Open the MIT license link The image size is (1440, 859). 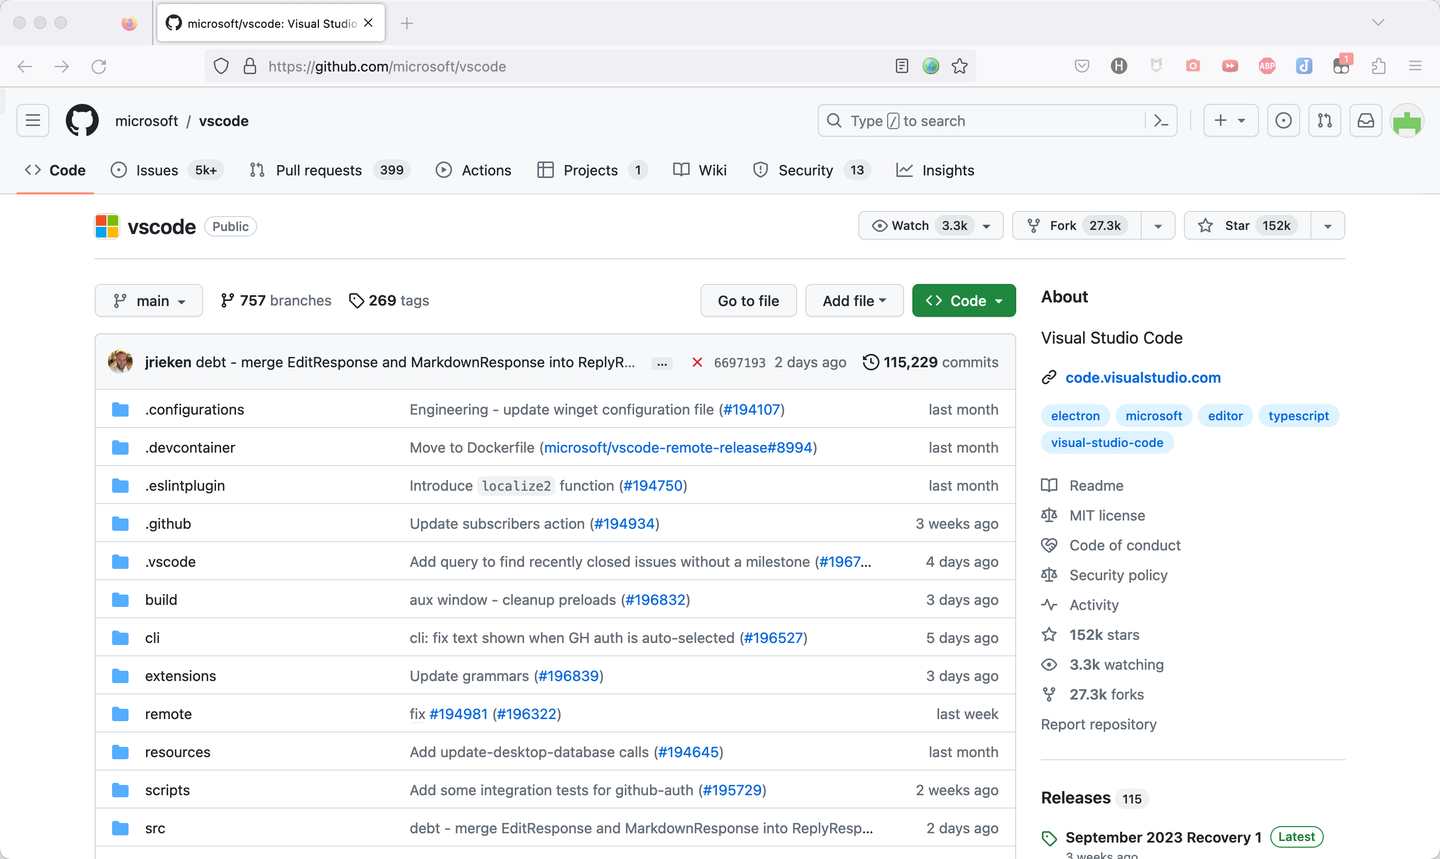(1107, 515)
